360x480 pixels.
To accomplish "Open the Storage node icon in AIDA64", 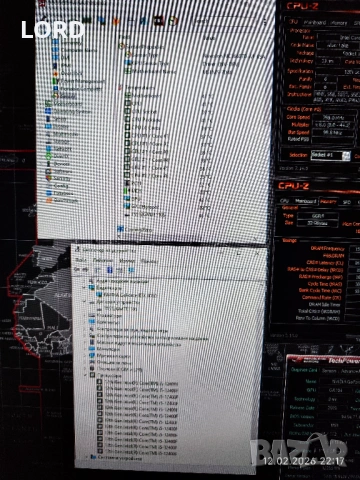I will (48, 141).
